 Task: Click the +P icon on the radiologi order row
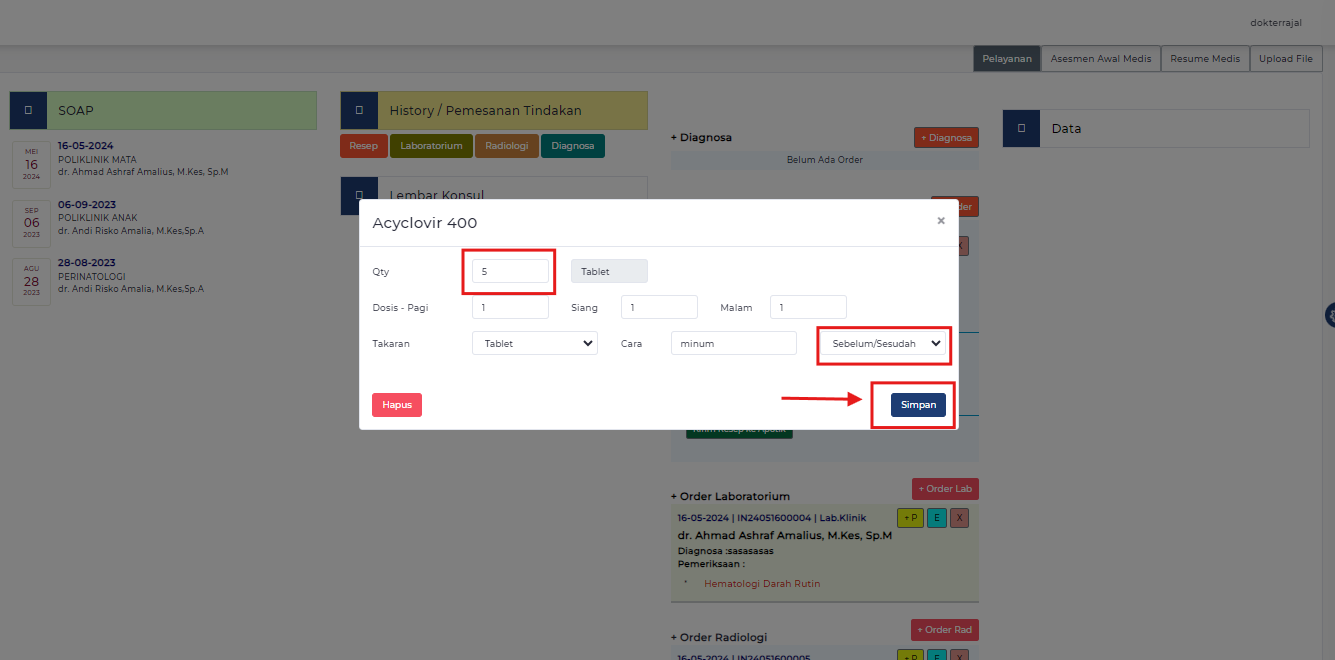tap(910, 656)
